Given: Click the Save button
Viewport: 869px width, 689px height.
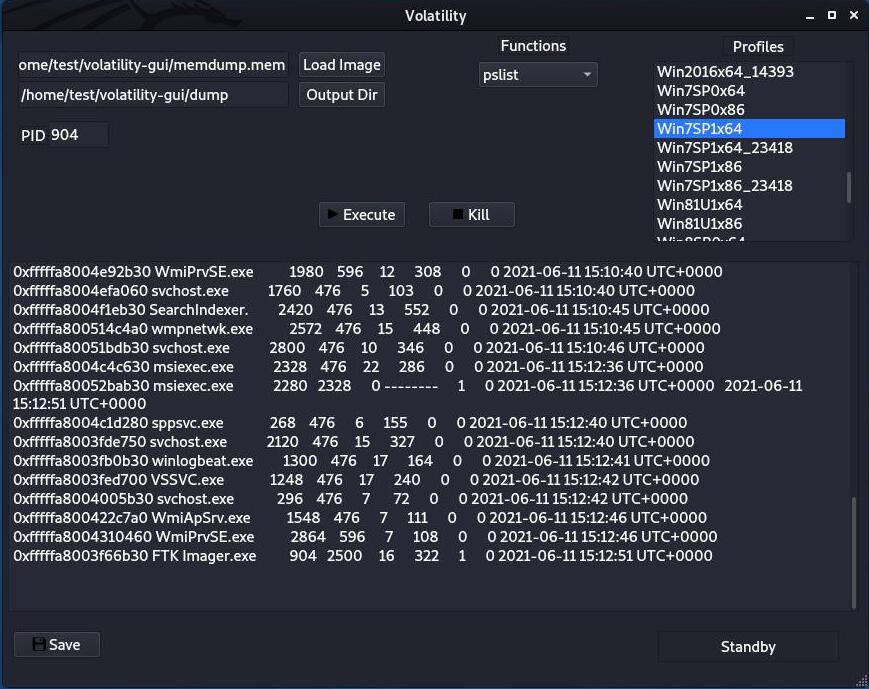Looking at the screenshot, I should coord(57,645).
